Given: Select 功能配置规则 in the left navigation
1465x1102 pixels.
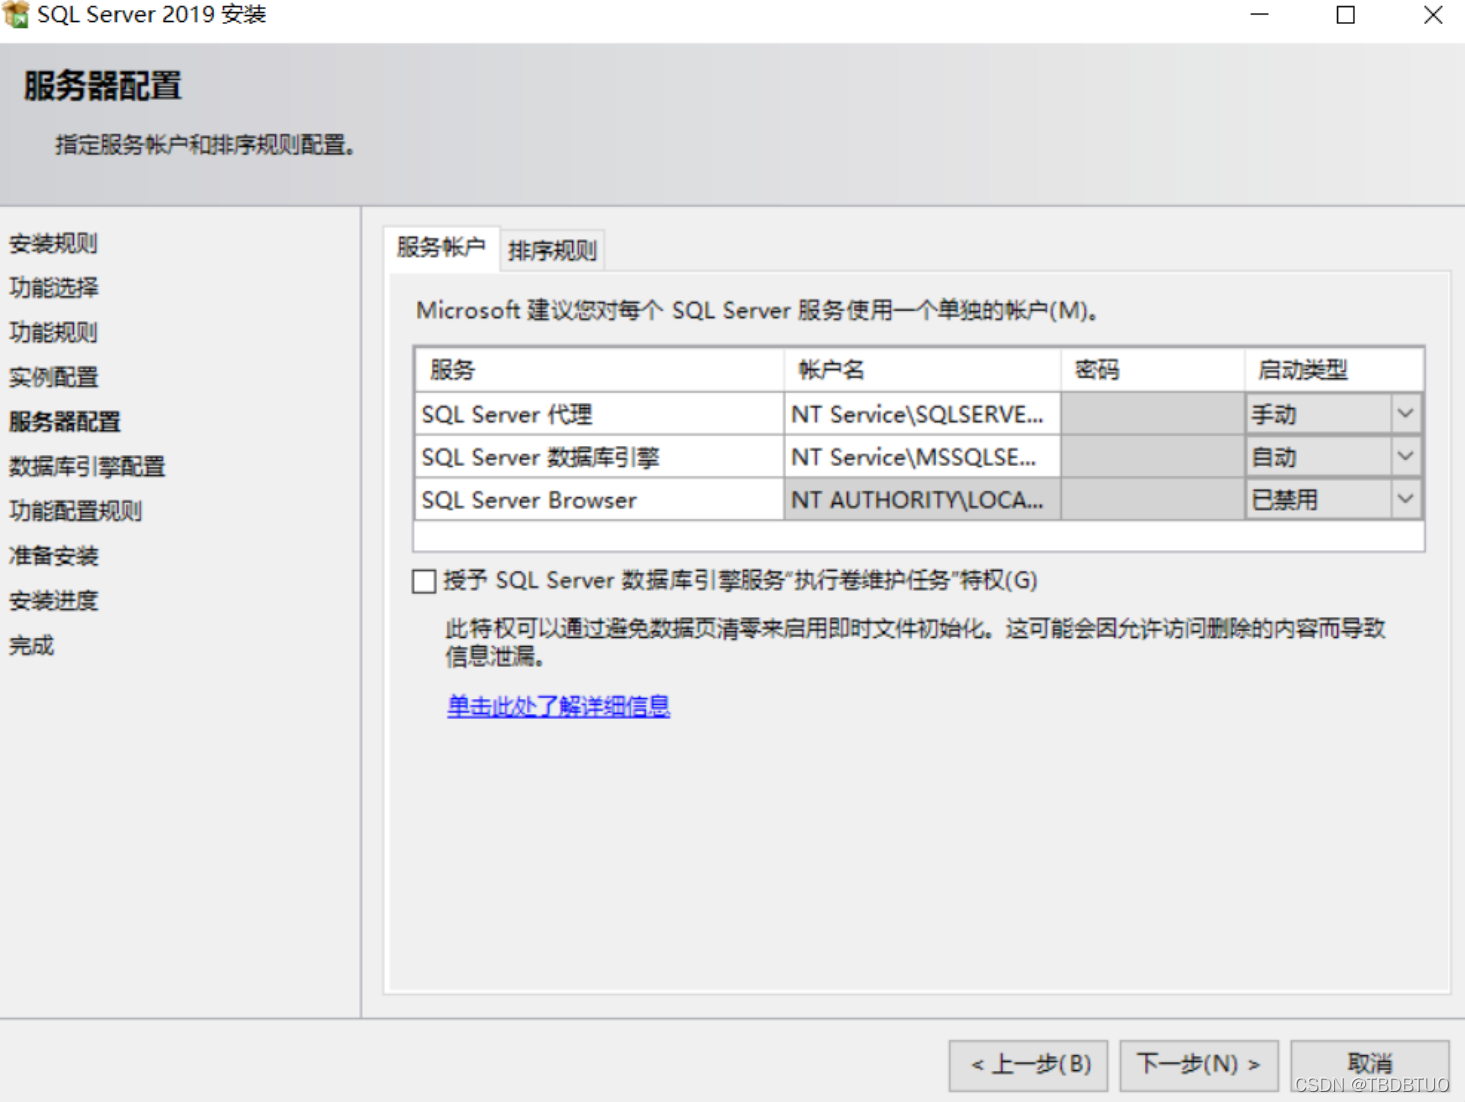Looking at the screenshot, I should click(x=74, y=511).
